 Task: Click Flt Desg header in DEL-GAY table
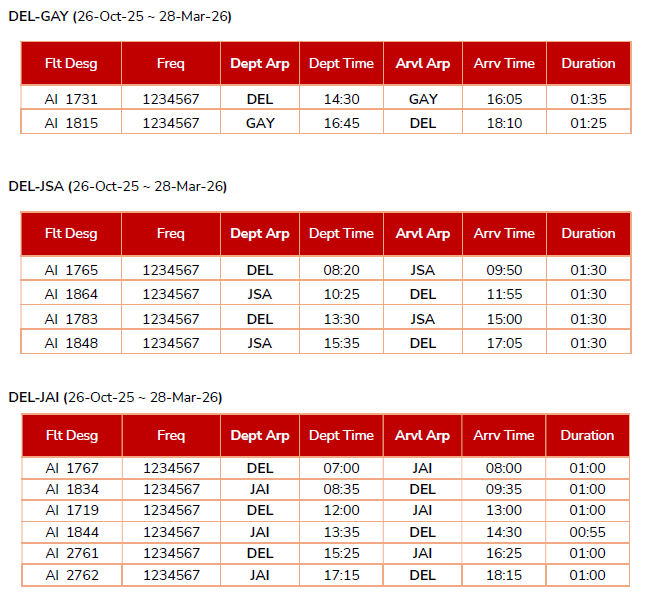(x=71, y=63)
